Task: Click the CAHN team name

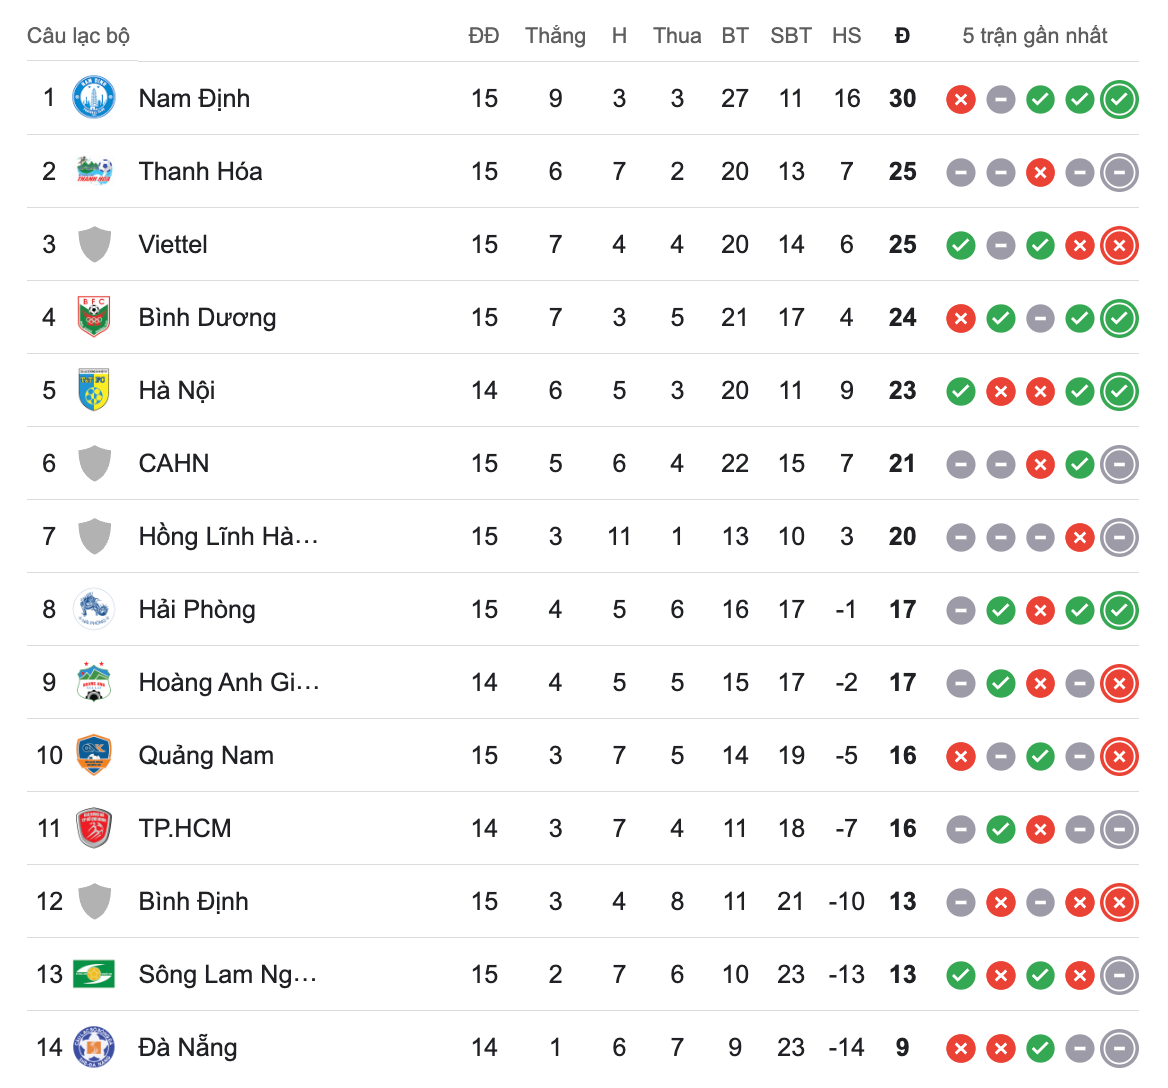Action: pyautogui.click(x=174, y=463)
